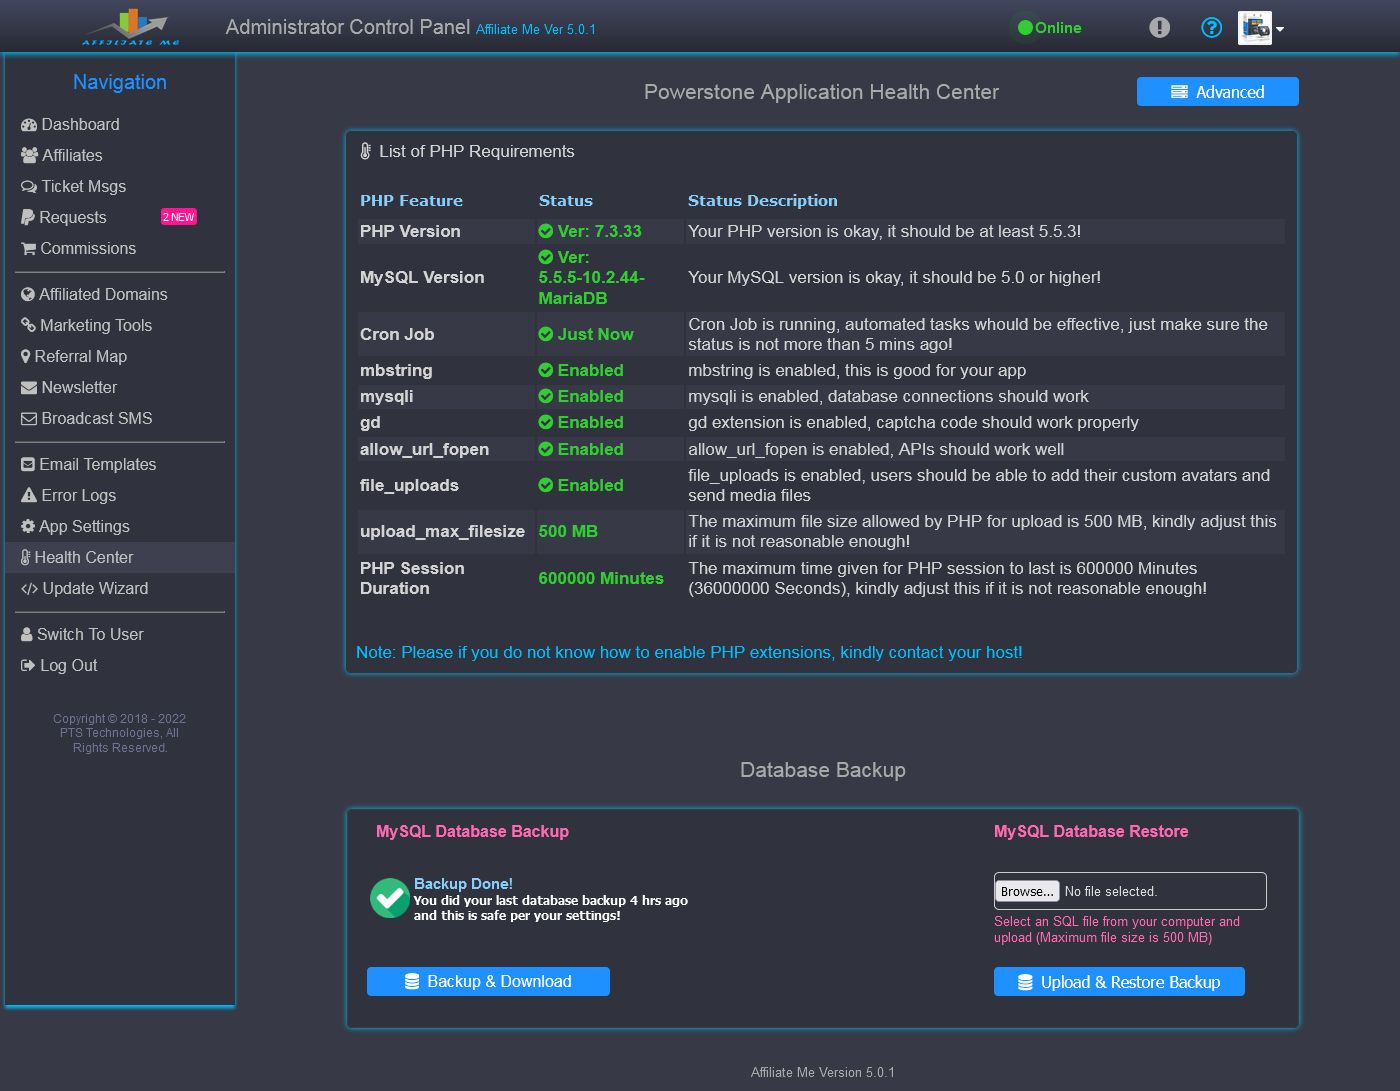Click the Newsletter envelope icon
This screenshot has height=1091, width=1400.
click(29, 388)
